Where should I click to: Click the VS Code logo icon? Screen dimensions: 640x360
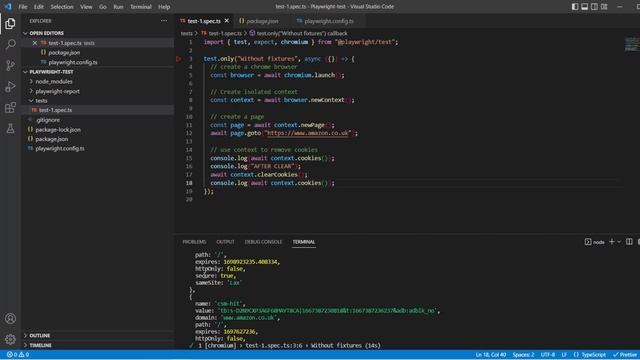8,7
